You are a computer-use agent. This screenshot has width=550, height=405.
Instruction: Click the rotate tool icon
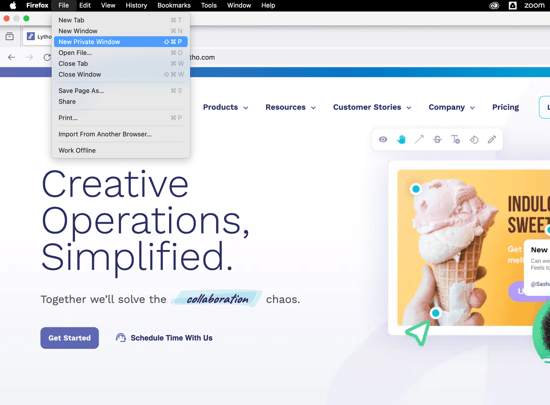(474, 140)
